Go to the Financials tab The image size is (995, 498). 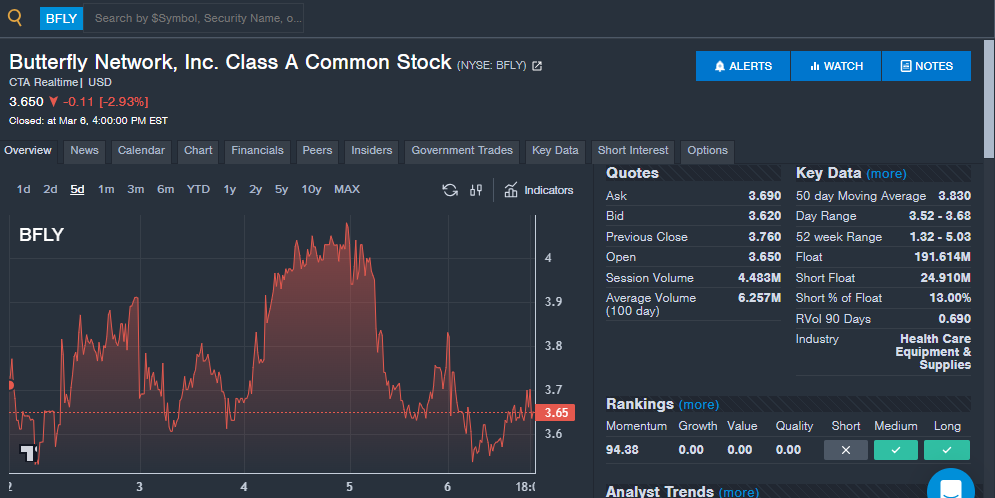click(x=257, y=151)
